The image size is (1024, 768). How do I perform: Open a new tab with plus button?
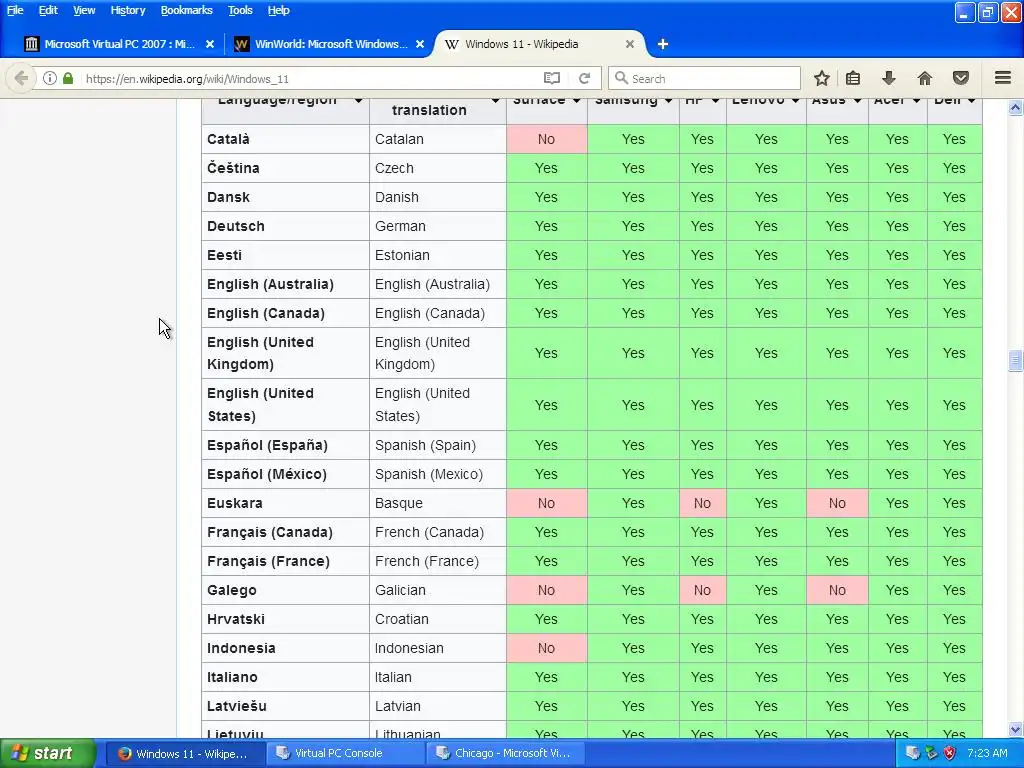(x=663, y=44)
